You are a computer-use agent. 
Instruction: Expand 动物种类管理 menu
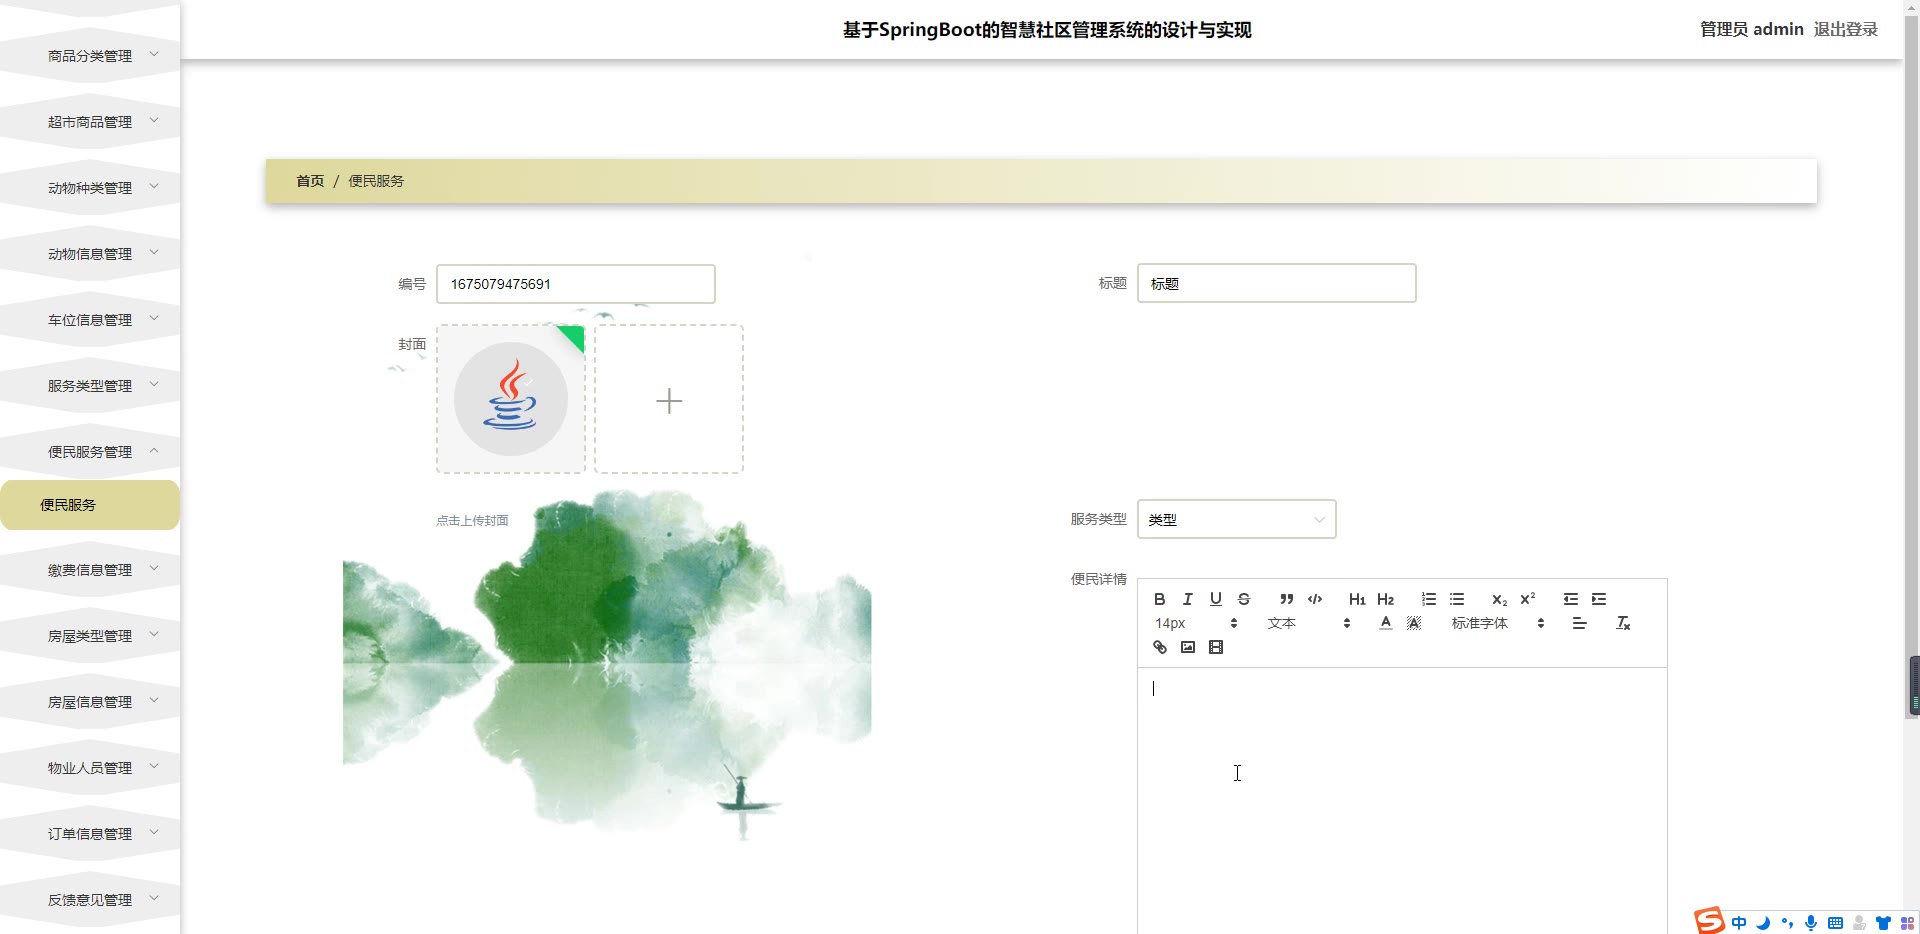[x=90, y=188]
